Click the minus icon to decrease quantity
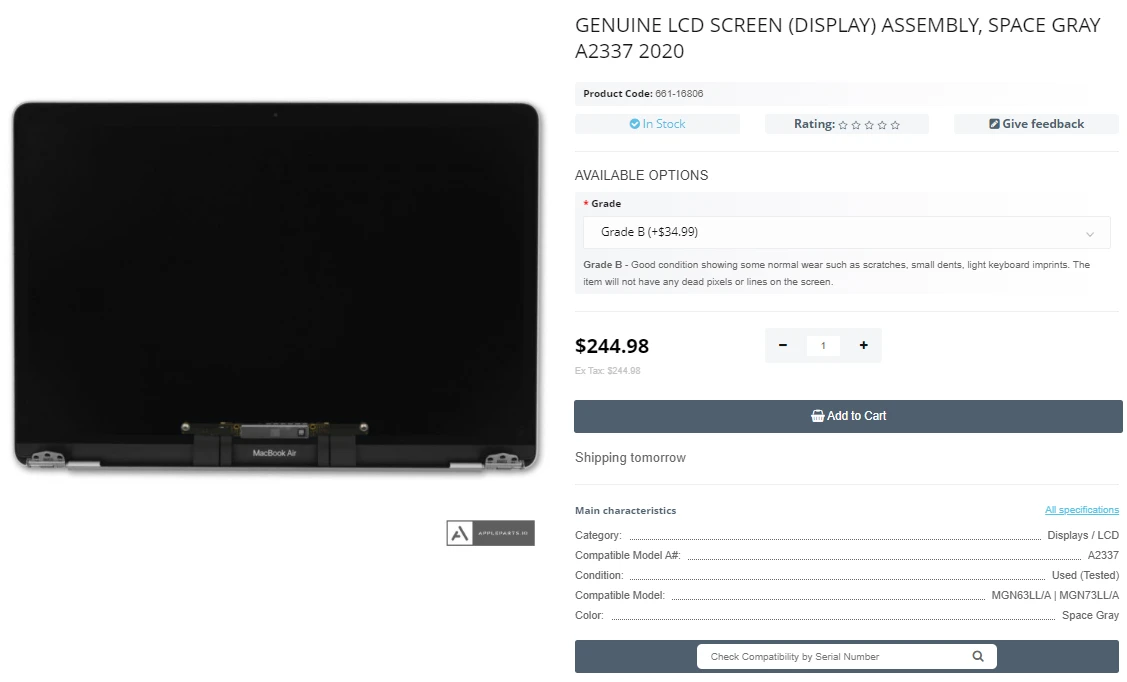Image resolution: width=1127 pixels, height=682 pixels. [x=783, y=345]
